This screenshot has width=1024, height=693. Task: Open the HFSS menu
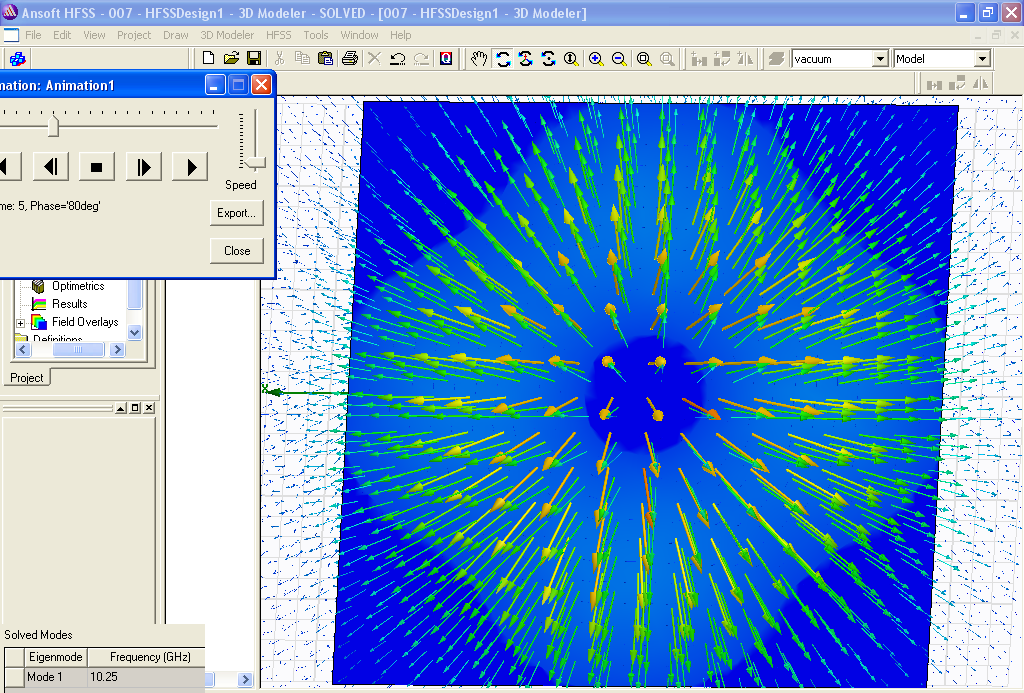tap(279, 35)
